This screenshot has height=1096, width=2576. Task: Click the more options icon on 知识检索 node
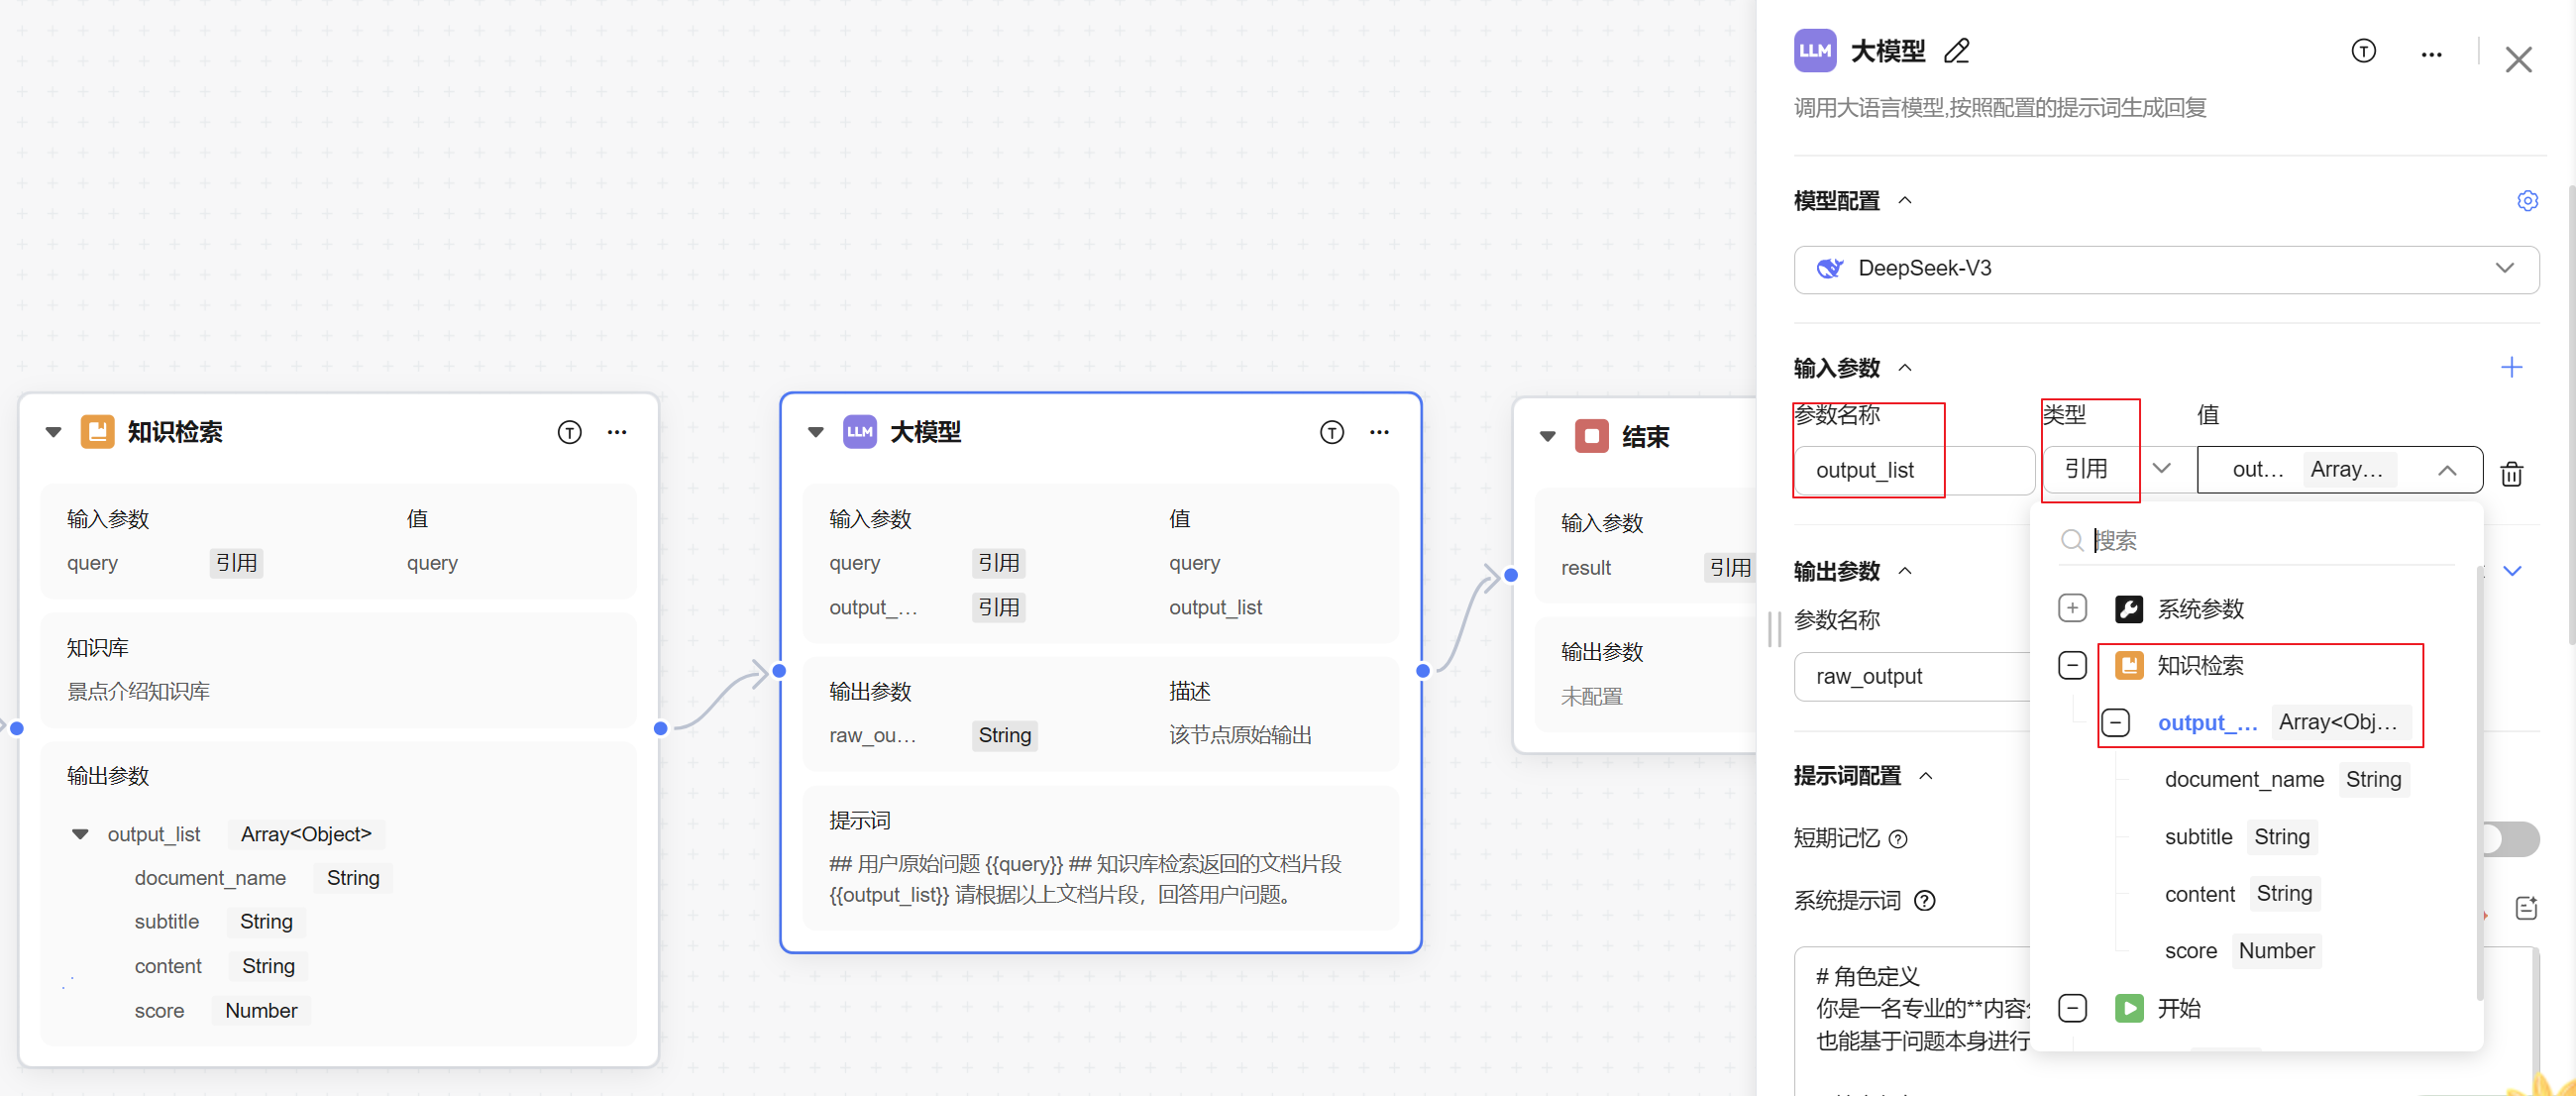pyautogui.click(x=617, y=432)
